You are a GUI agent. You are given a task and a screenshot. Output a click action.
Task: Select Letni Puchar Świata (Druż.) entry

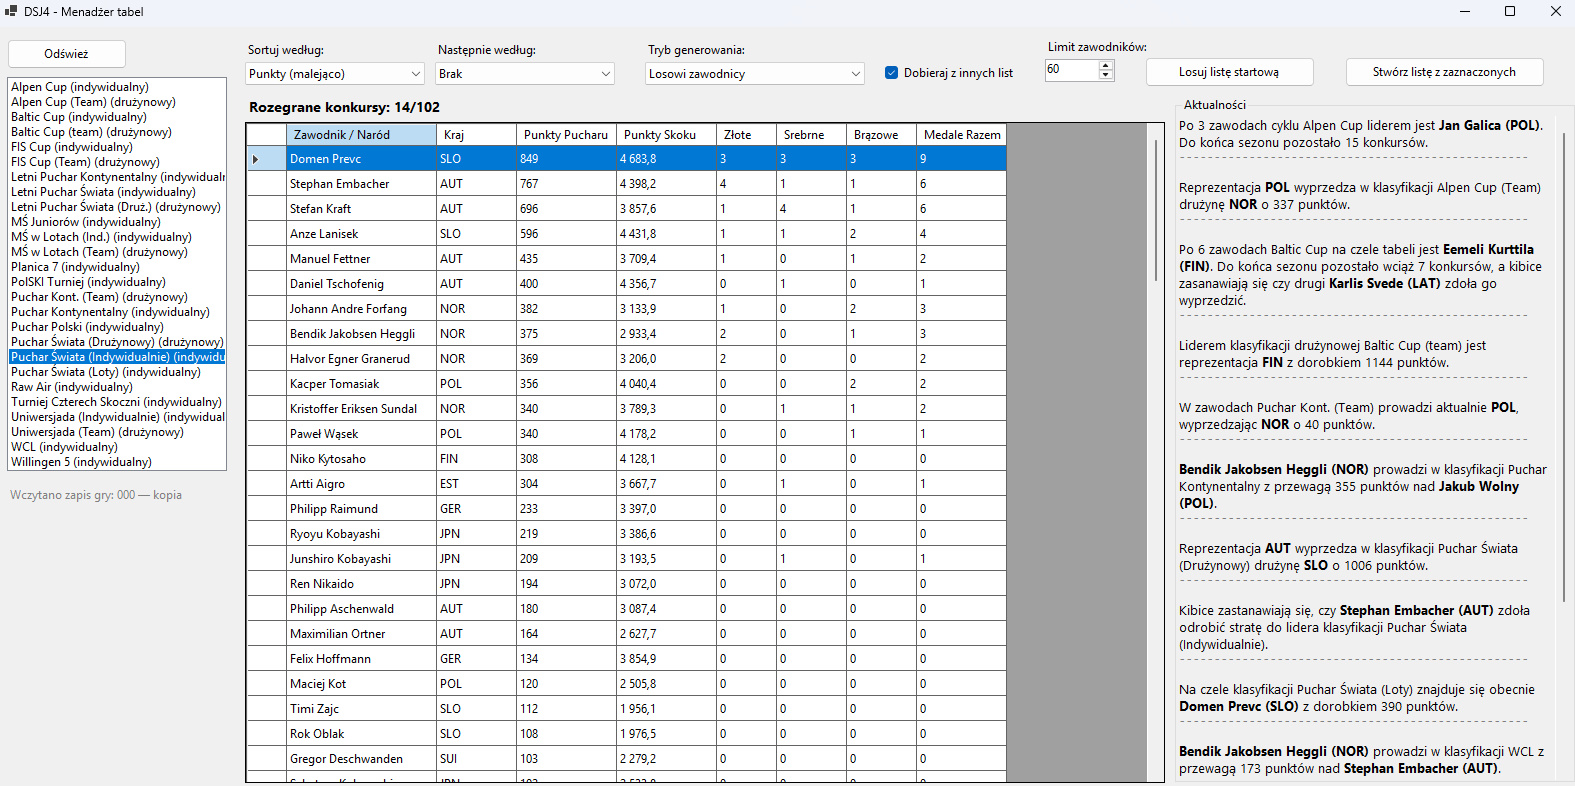pos(117,207)
